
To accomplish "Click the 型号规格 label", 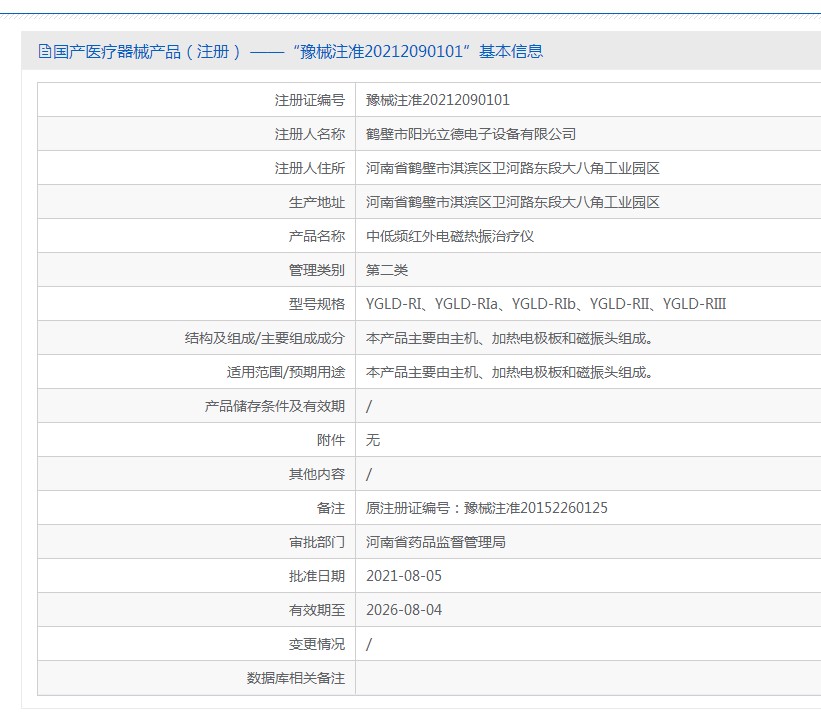I will pos(316,304).
